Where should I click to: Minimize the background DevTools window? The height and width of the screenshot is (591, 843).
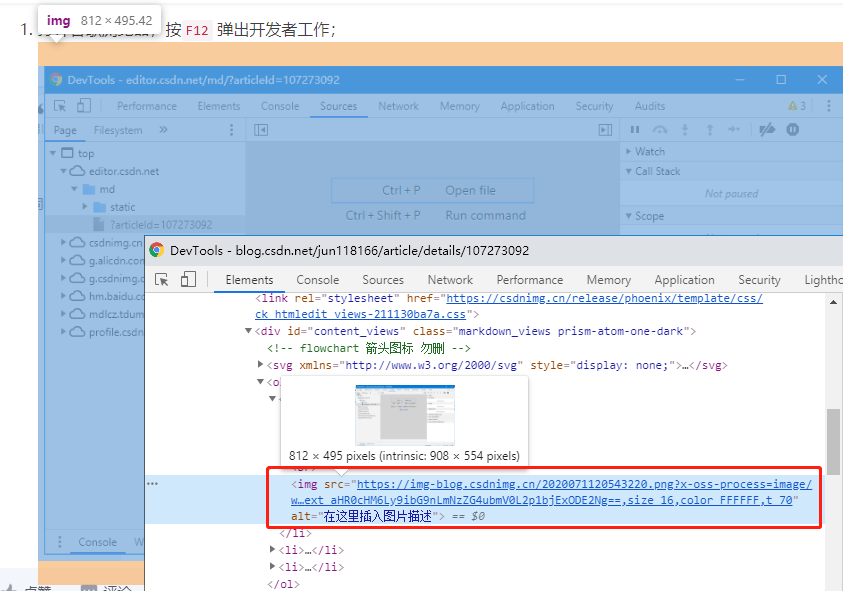pyautogui.click(x=740, y=80)
